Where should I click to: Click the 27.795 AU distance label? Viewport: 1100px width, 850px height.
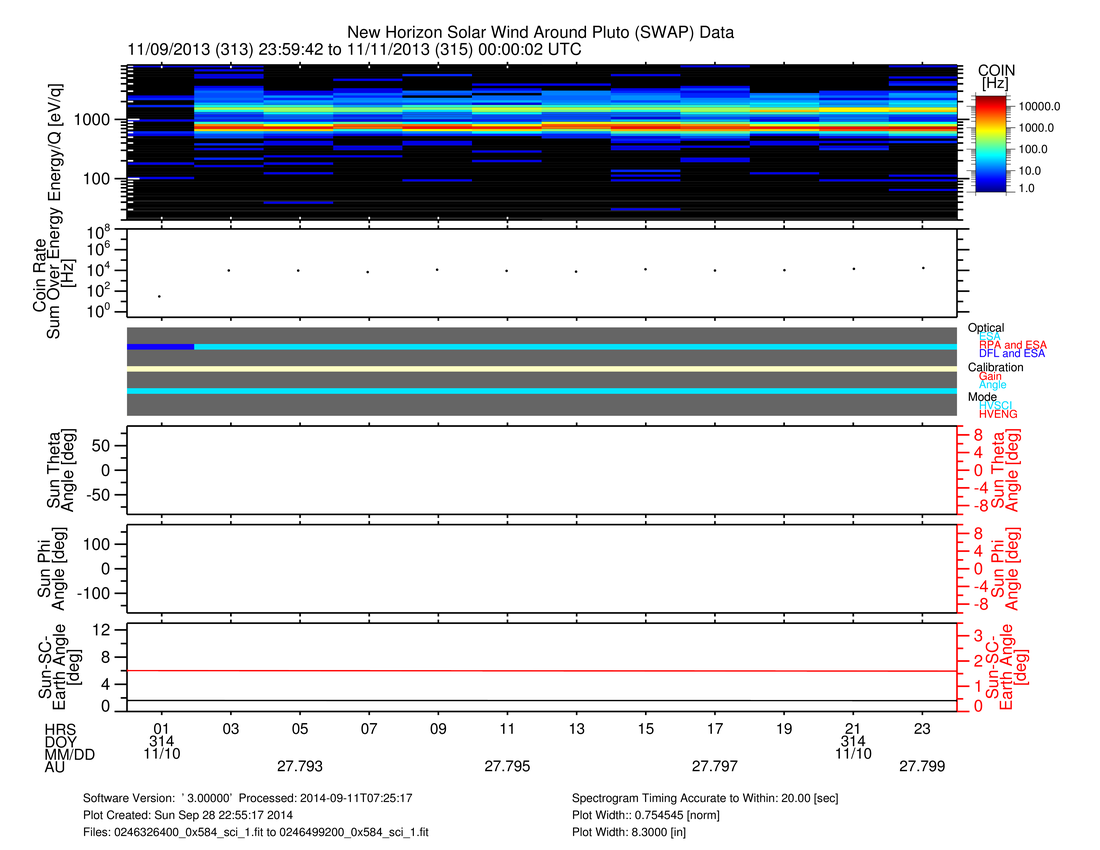[x=507, y=767]
